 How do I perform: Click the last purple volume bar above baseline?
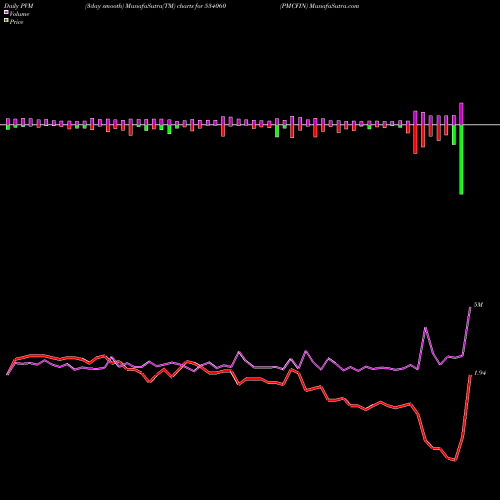pyautogui.click(x=461, y=114)
